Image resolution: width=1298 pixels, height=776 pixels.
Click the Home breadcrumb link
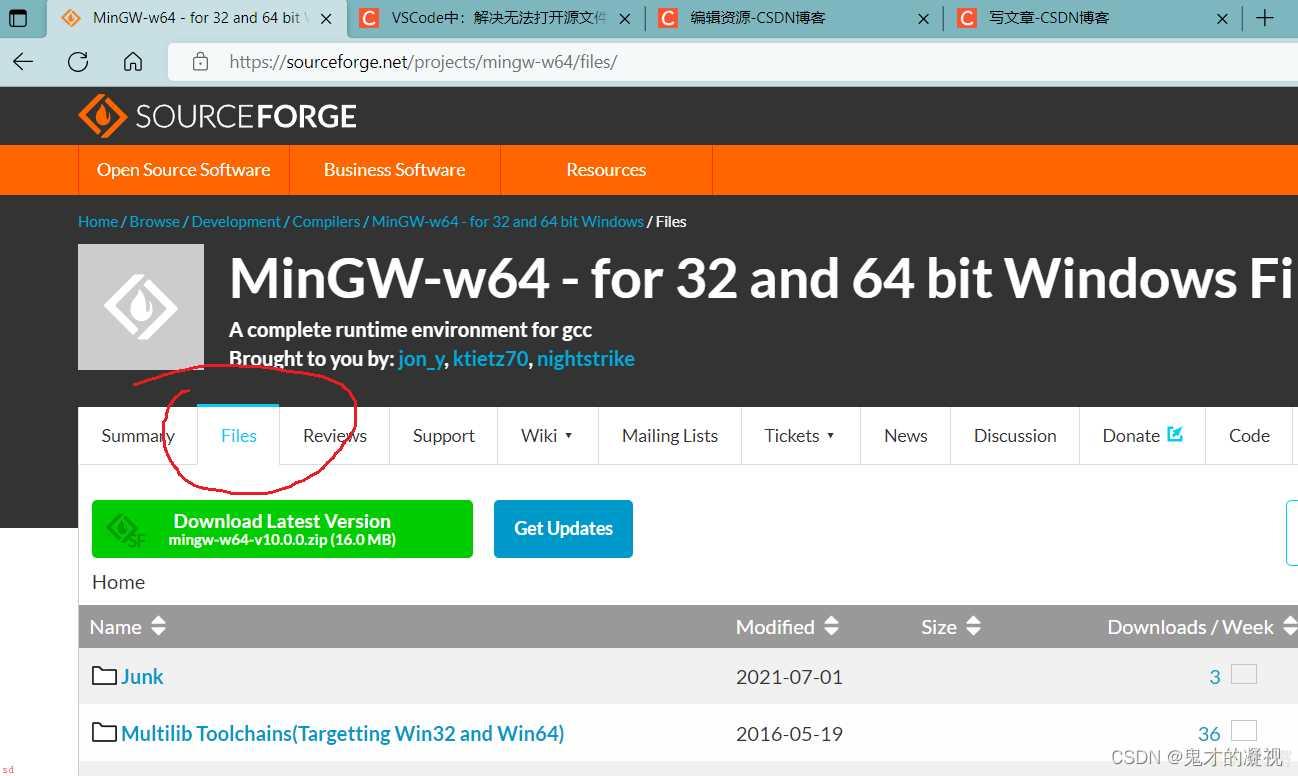point(98,222)
